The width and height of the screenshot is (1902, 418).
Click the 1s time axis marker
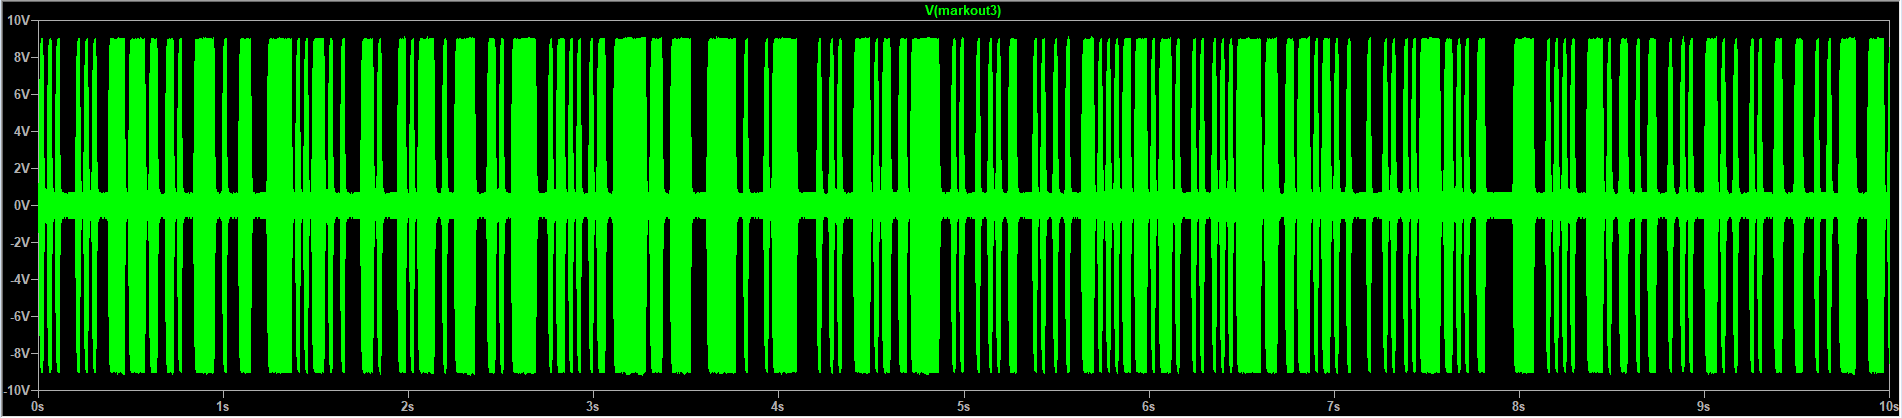pyautogui.click(x=223, y=408)
